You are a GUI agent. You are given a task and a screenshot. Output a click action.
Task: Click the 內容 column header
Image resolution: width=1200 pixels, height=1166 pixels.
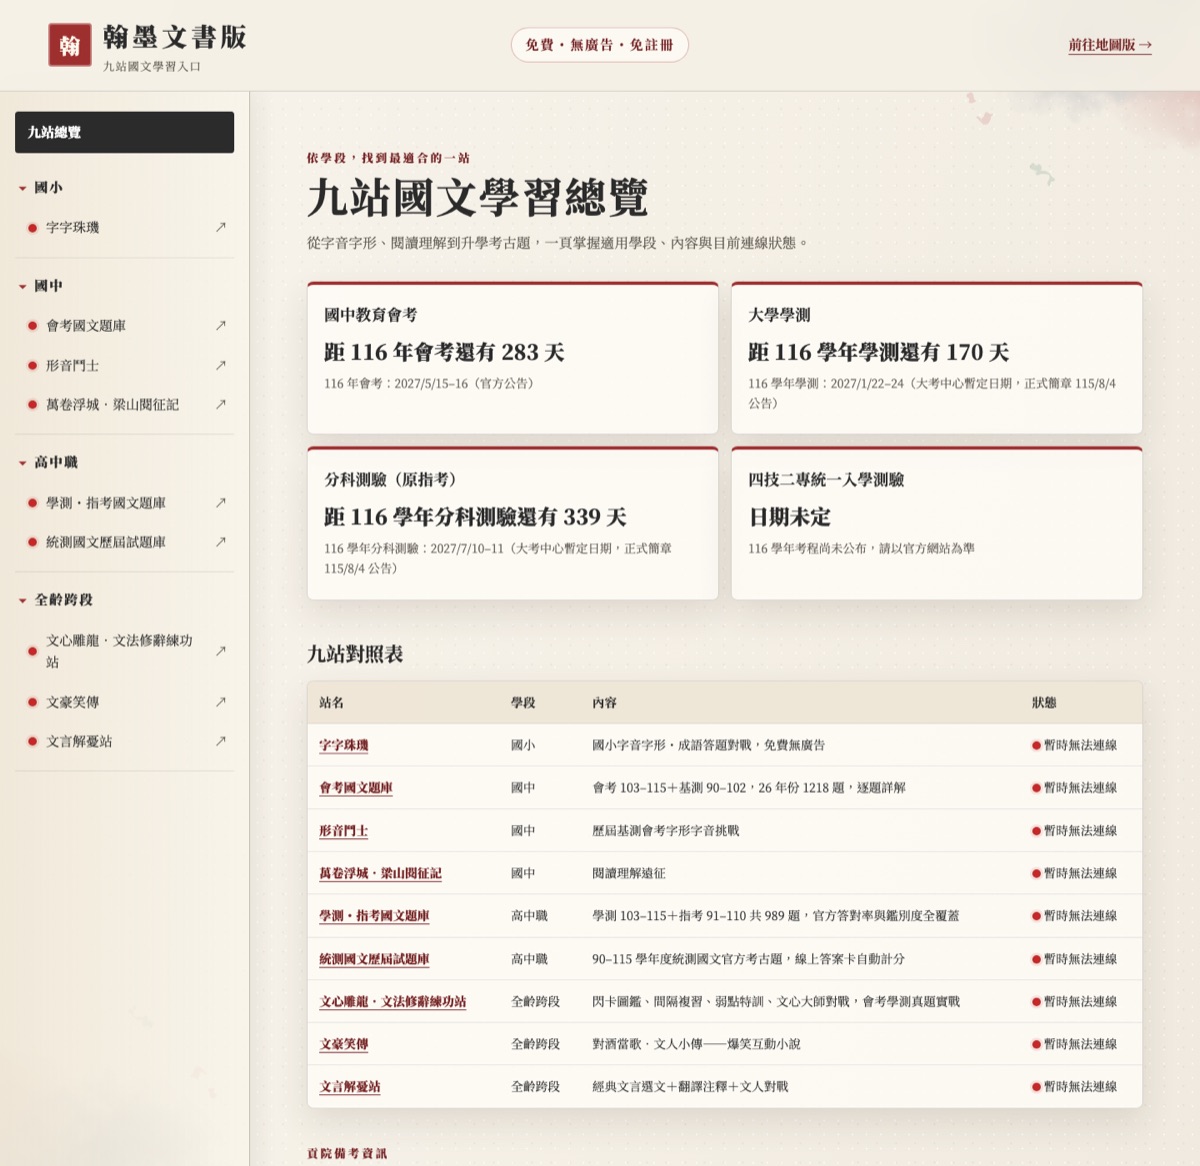coord(605,703)
